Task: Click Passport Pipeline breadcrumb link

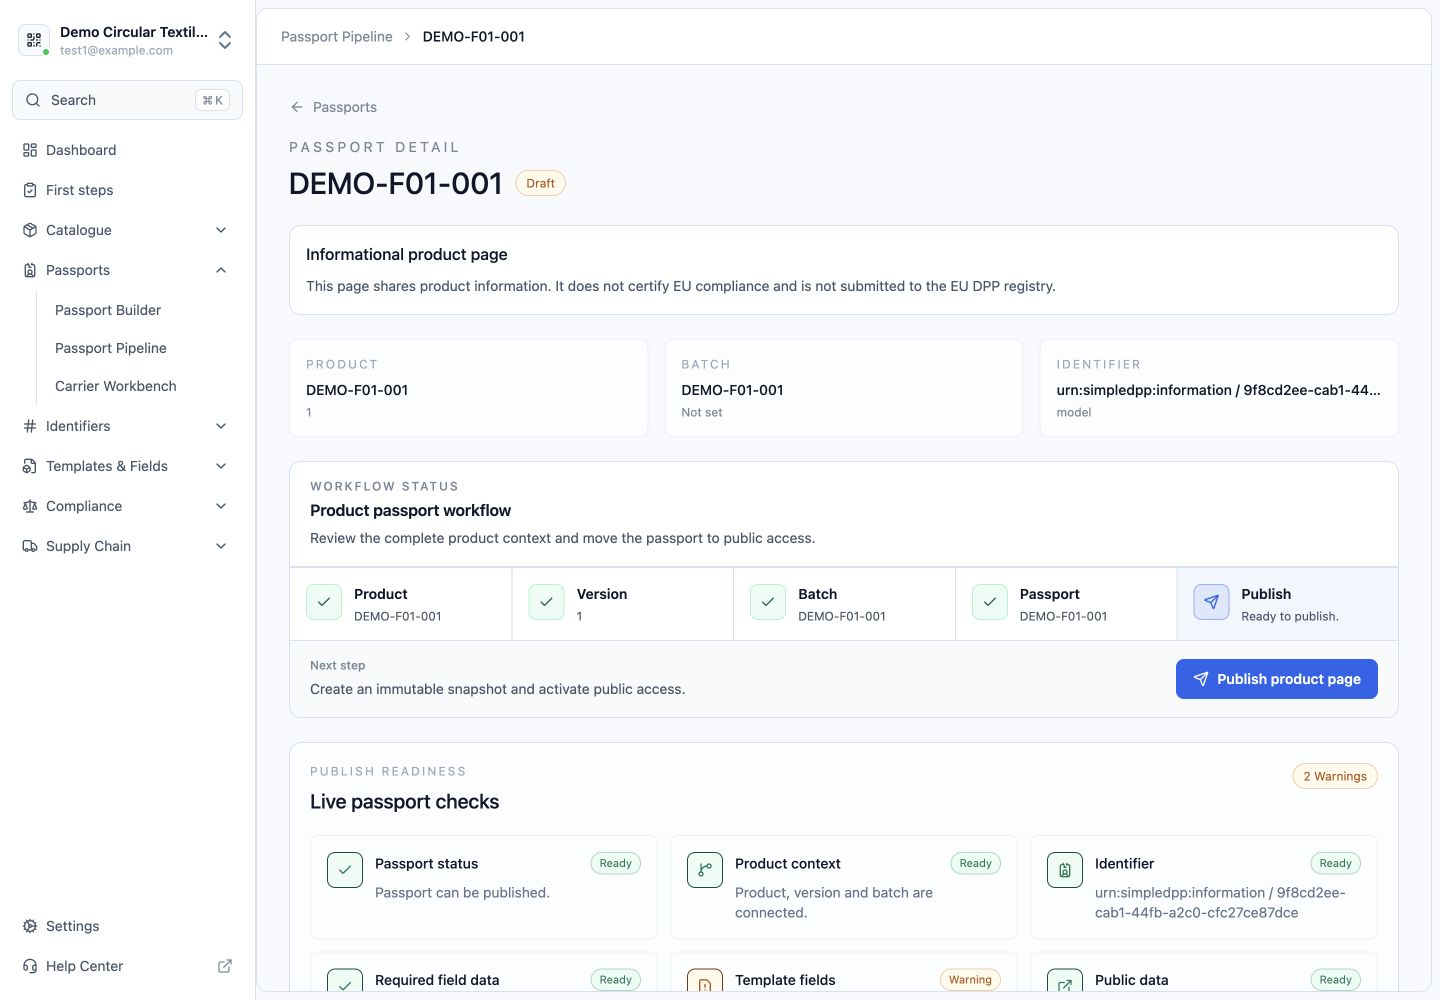Action: [337, 37]
